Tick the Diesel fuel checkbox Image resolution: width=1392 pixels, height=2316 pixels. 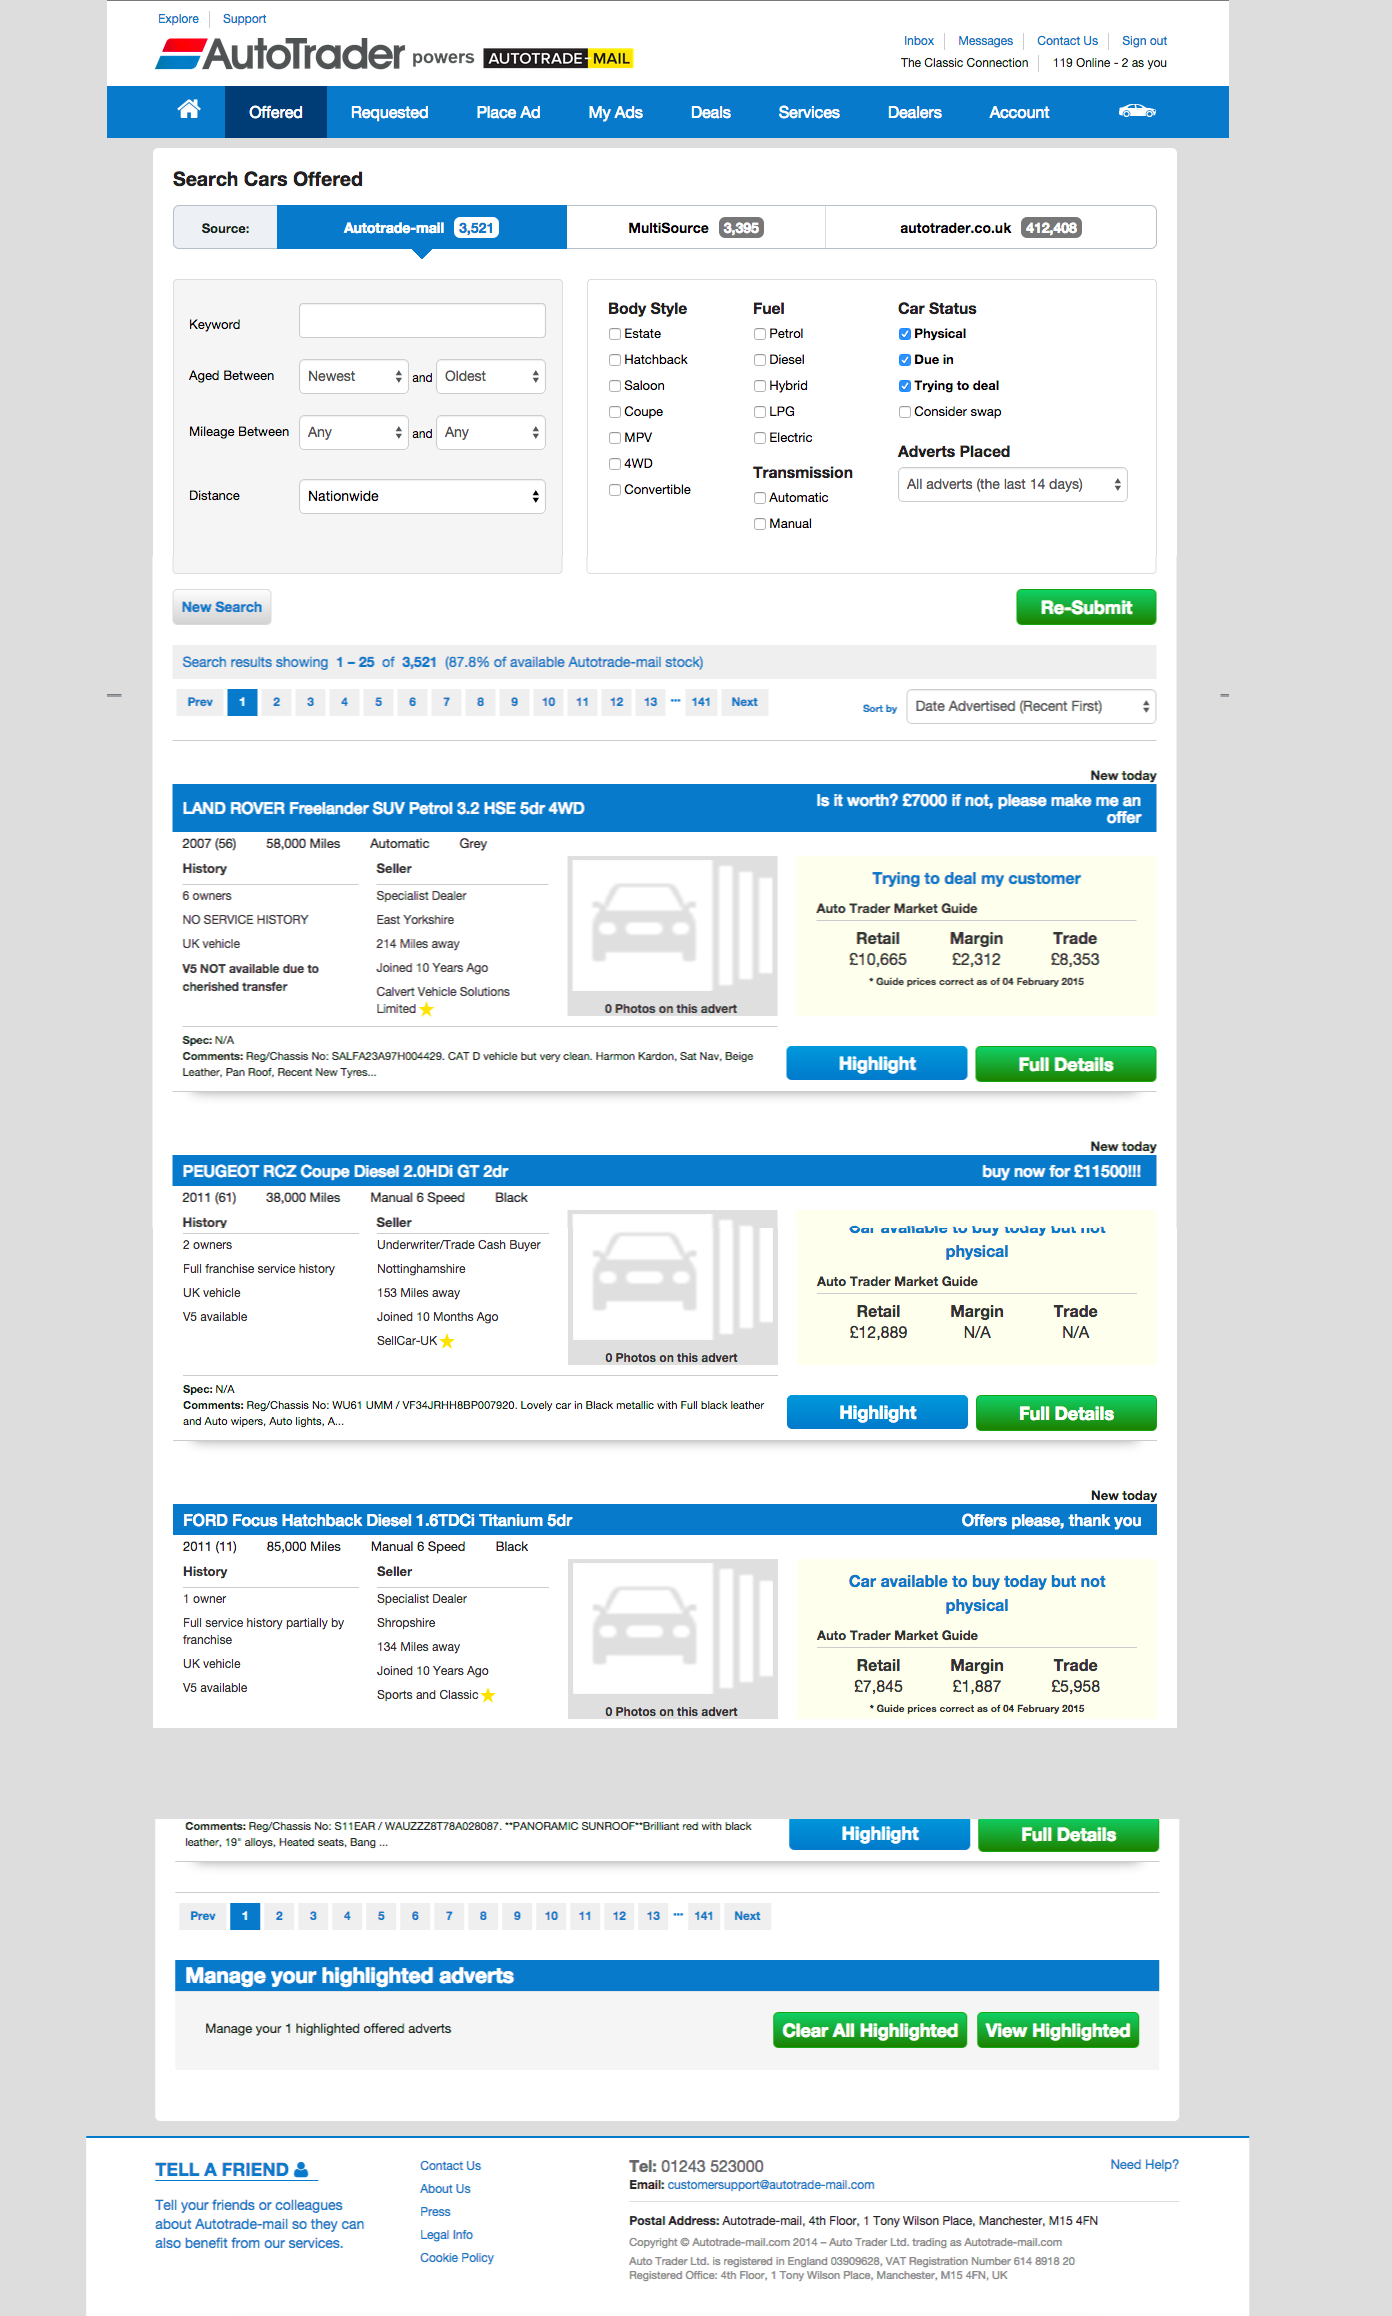click(760, 360)
